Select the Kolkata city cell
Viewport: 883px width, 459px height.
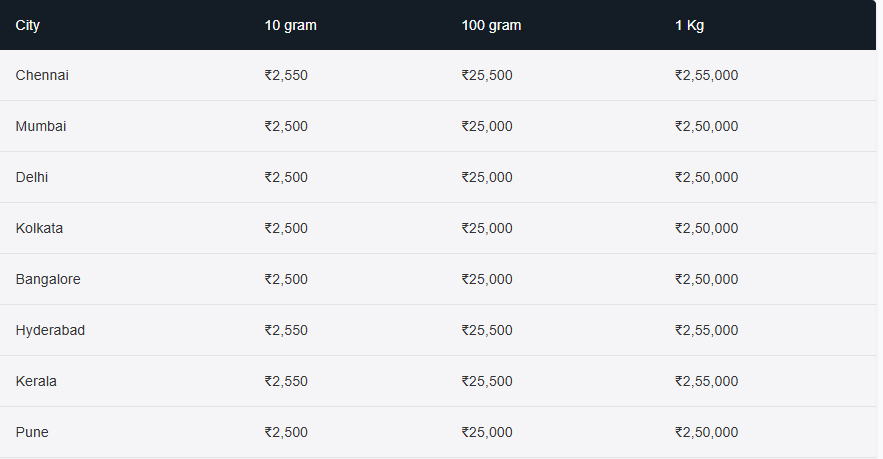tap(39, 228)
